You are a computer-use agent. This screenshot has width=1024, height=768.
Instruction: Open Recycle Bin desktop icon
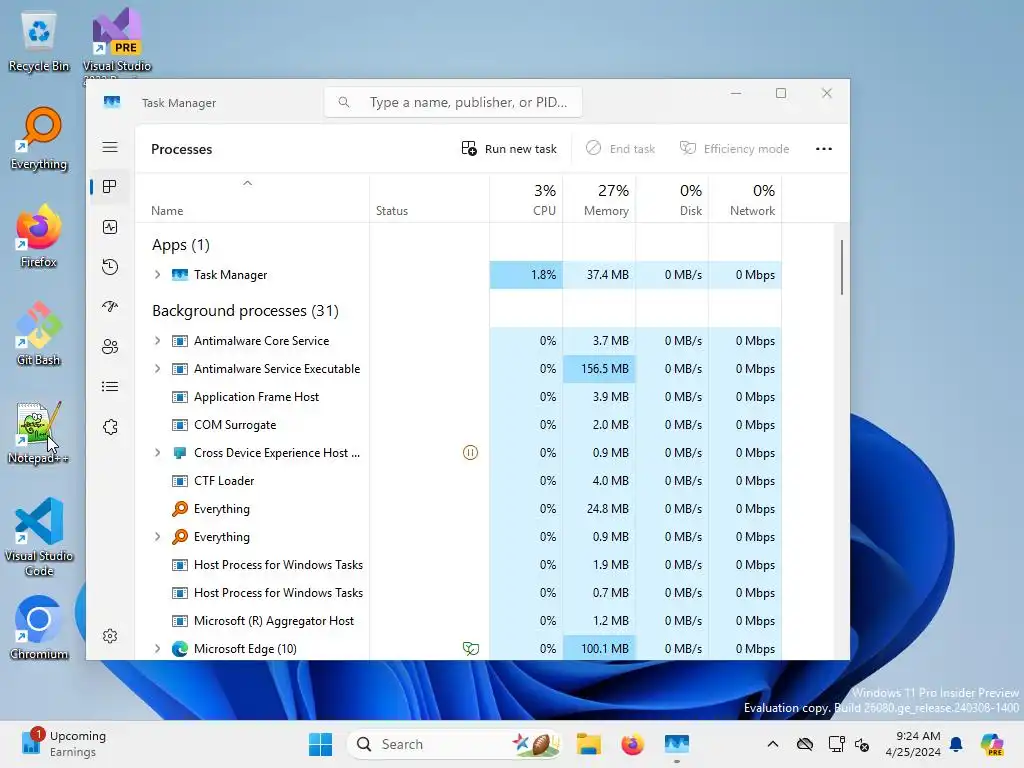(x=39, y=40)
